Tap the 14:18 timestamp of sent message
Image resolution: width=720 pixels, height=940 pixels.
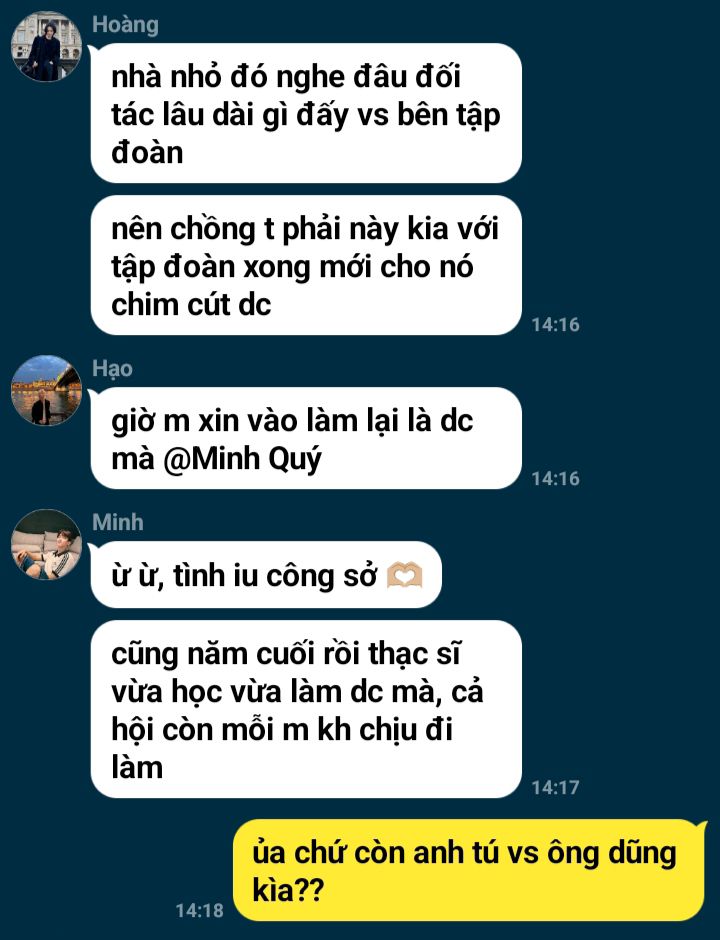pyautogui.click(x=200, y=910)
